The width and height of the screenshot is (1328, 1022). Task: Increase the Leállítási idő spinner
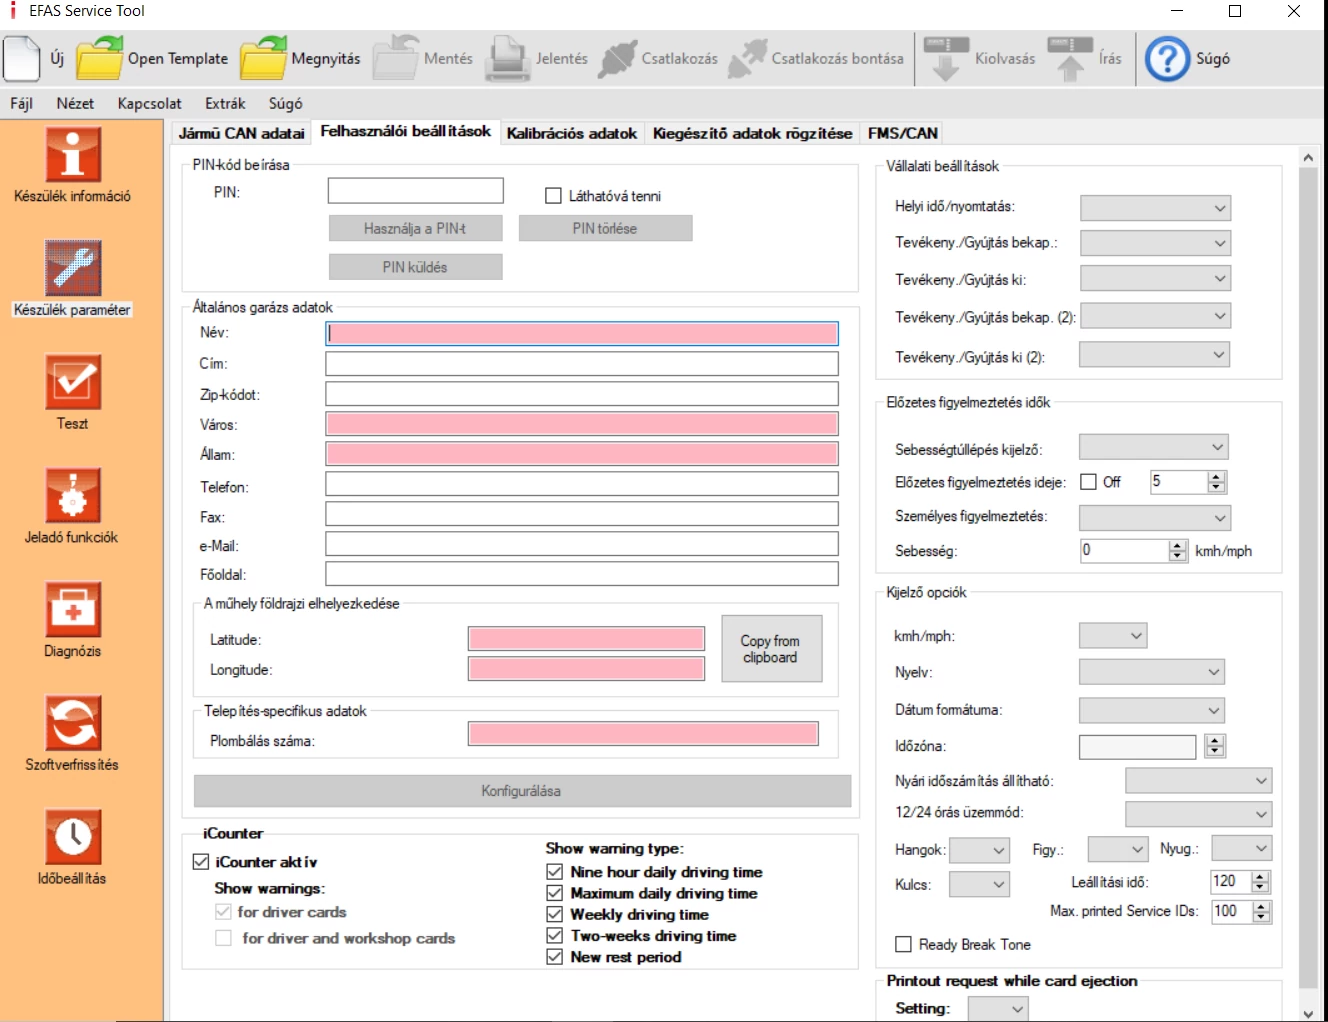[1261, 877]
